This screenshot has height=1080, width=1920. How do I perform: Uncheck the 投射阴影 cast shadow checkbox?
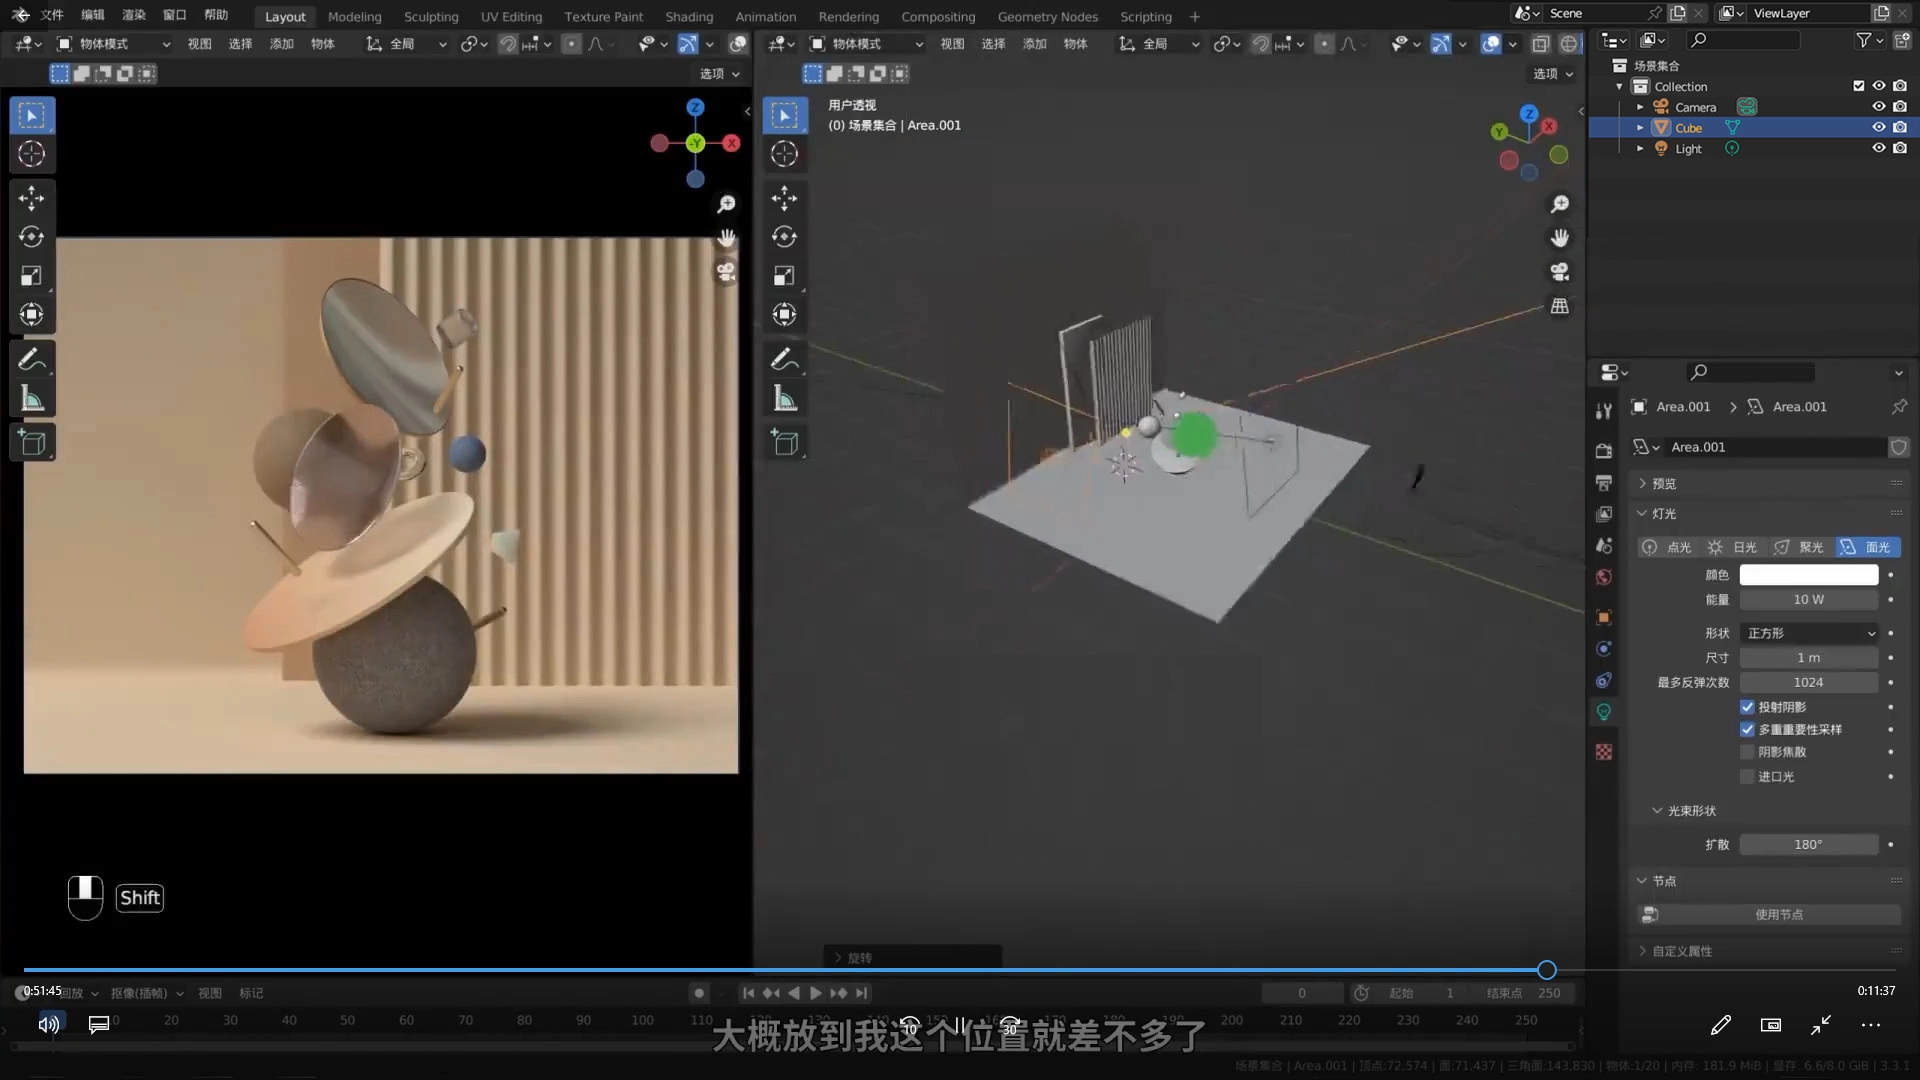pyautogui.click(x=1747, y=707)
